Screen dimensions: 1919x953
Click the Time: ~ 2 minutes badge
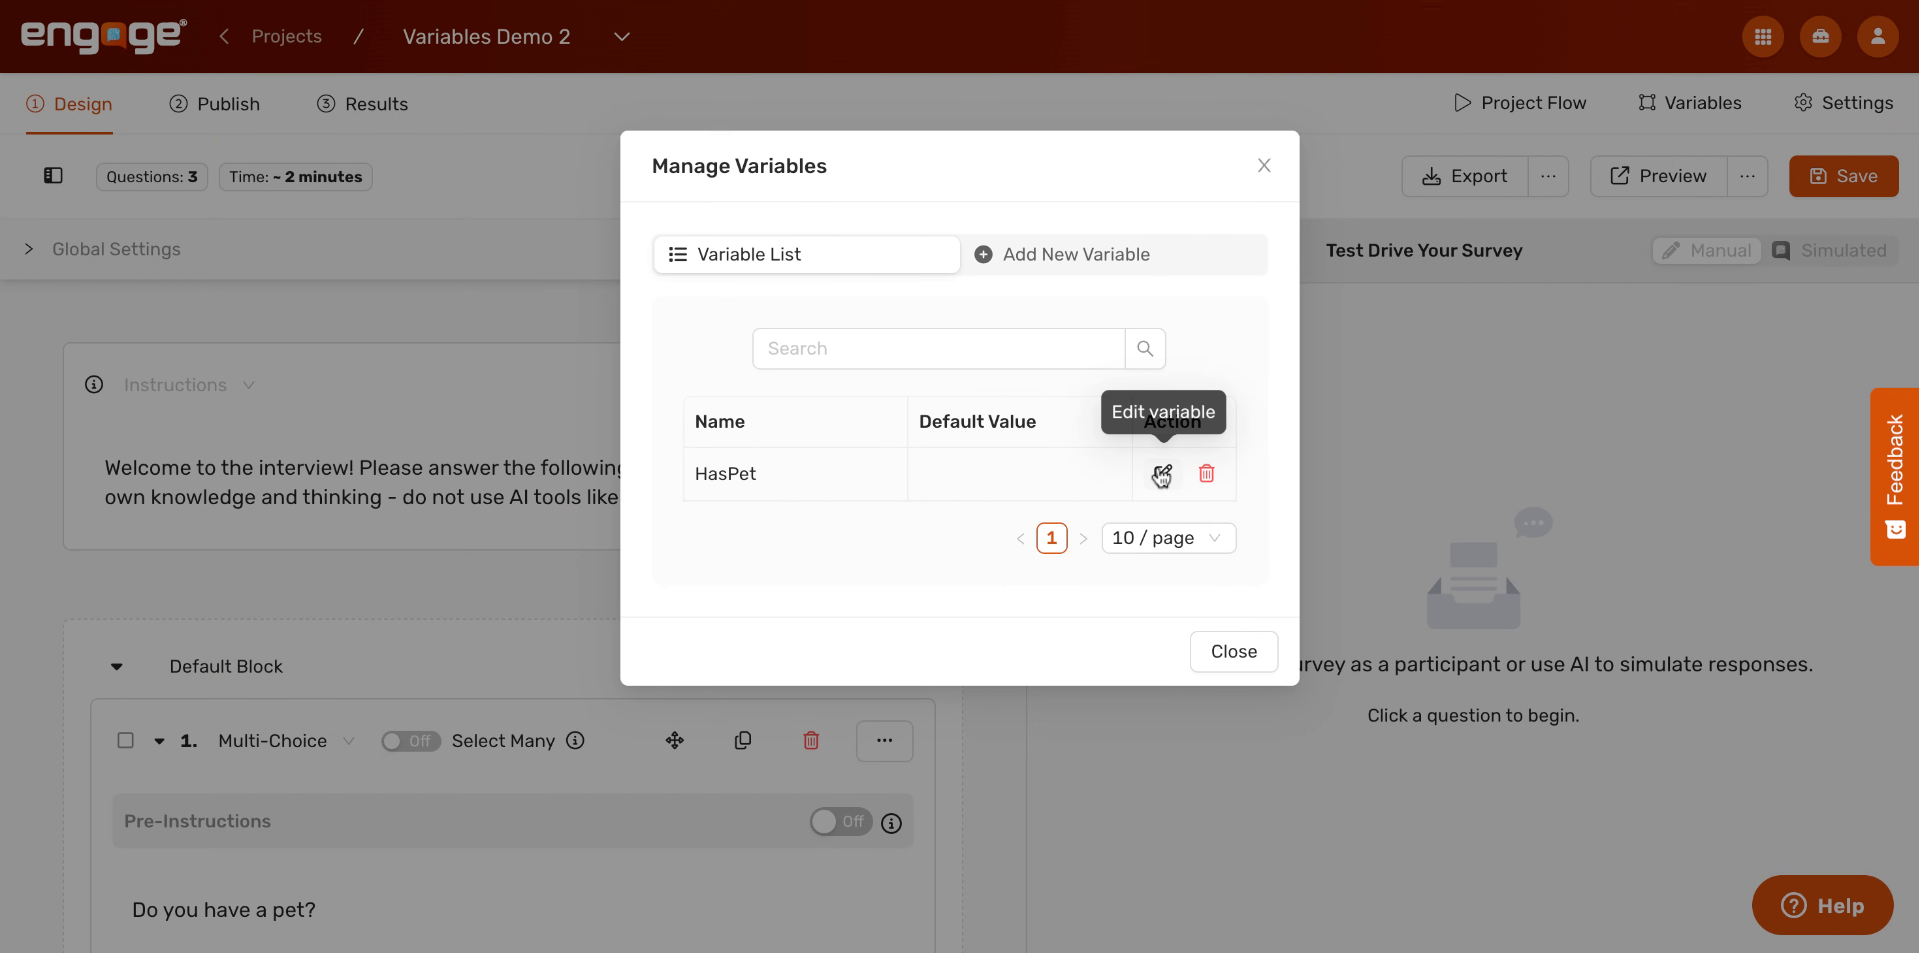(296, 177)
